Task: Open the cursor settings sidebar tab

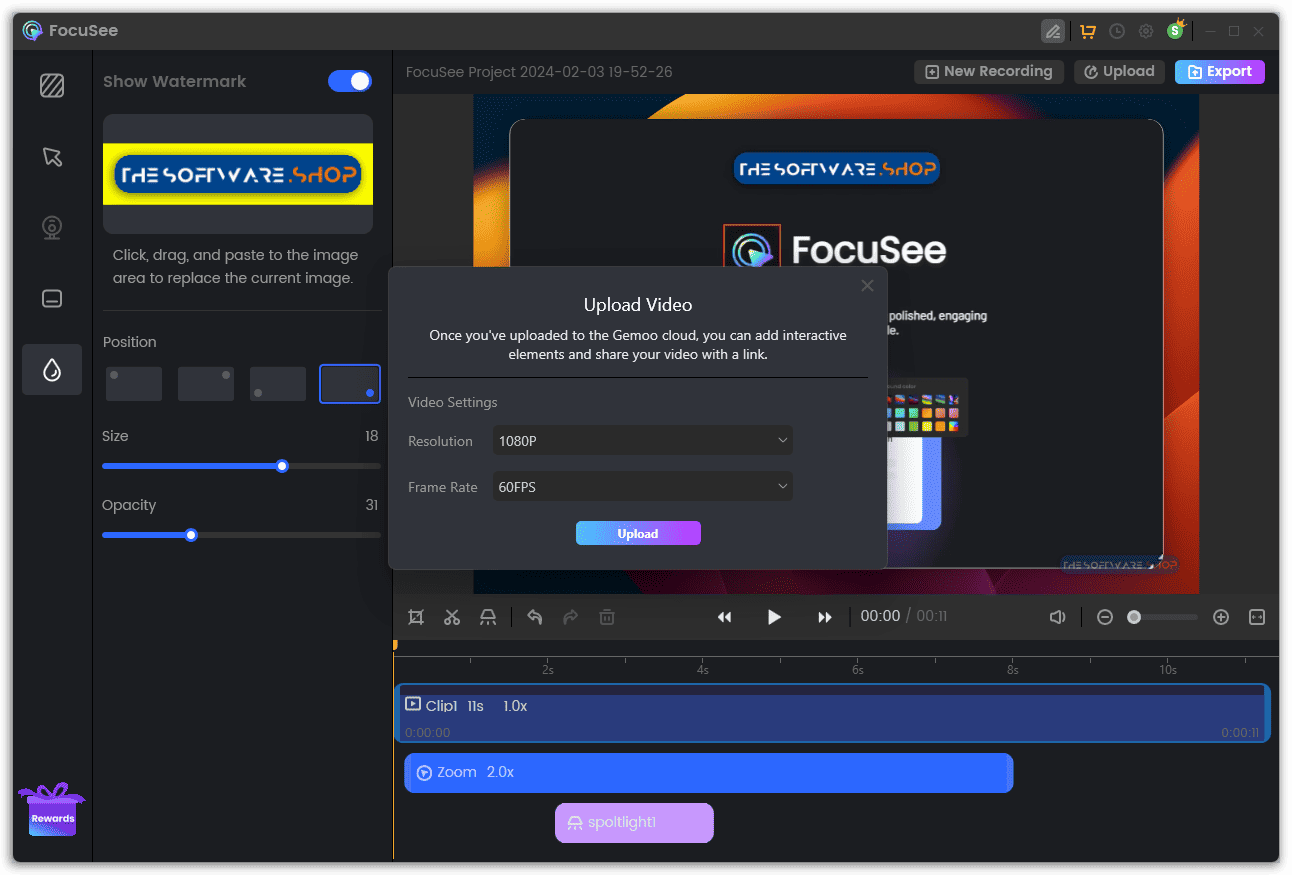Action: [x=52, y=157]
